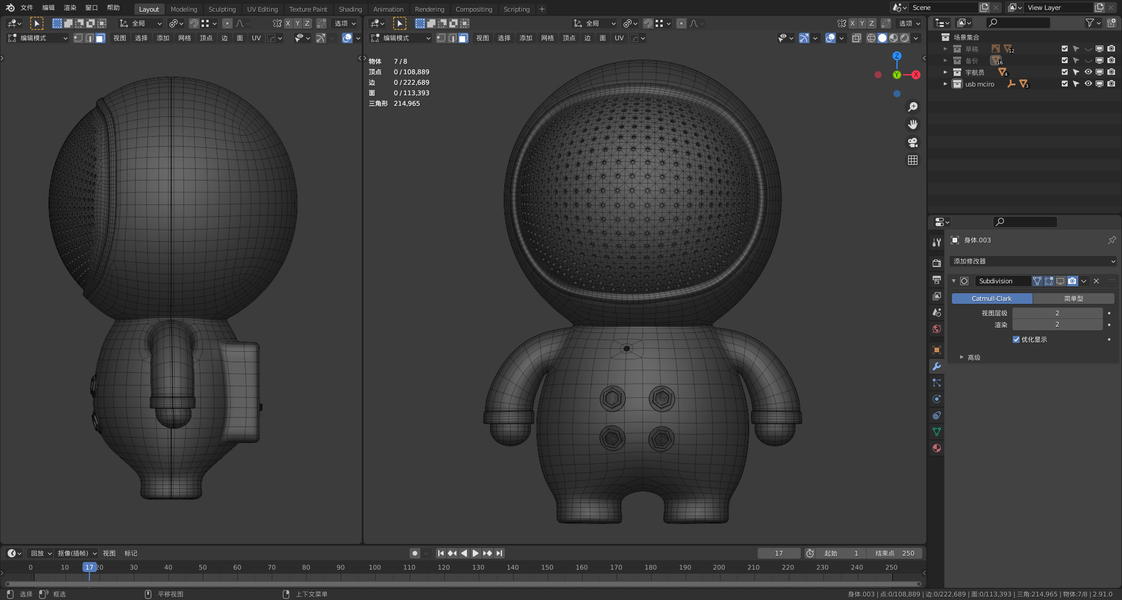Toggle Subdivision modifier display in viewport

click(x=1060, y=281)
